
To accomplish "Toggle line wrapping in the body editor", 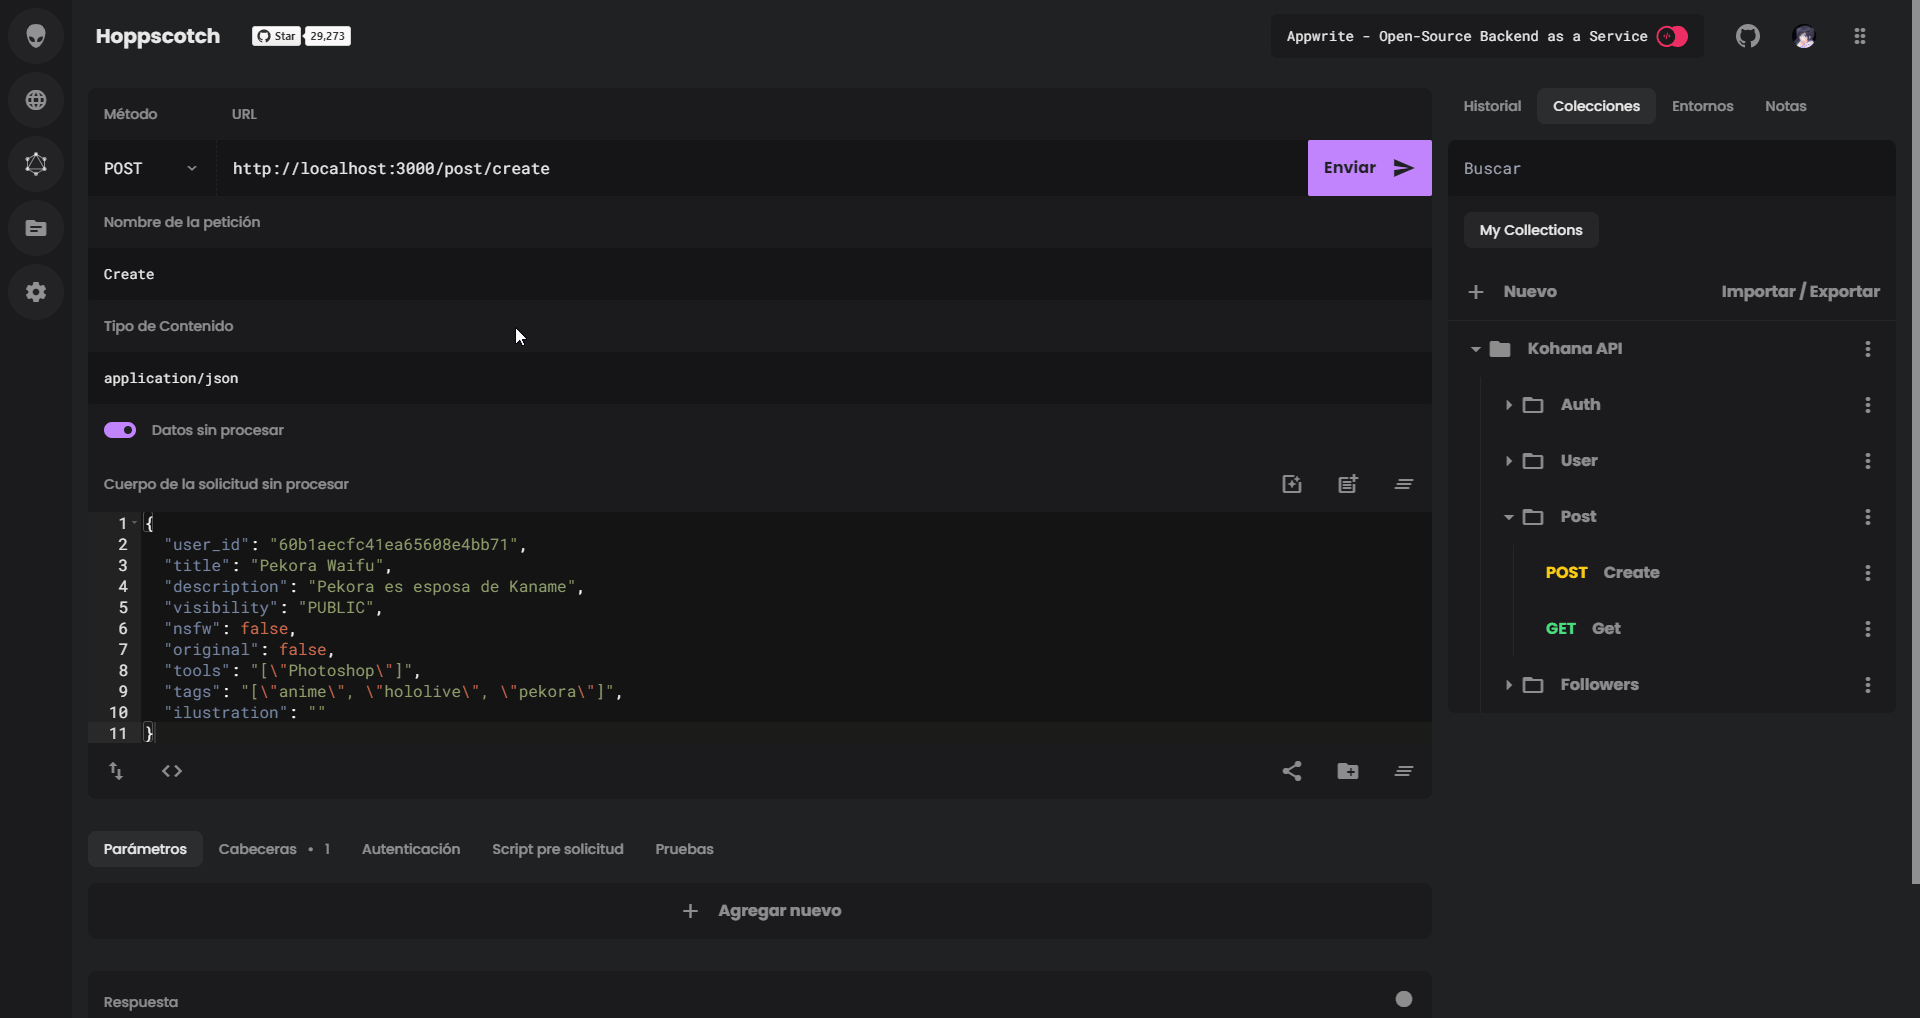I will tap(1403, 483).
